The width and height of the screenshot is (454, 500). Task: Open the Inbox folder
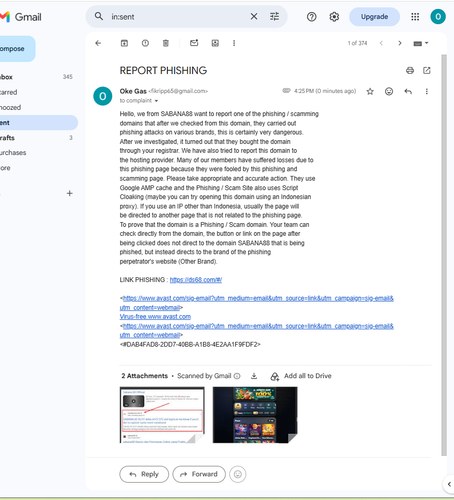click(x=38, y=77)
